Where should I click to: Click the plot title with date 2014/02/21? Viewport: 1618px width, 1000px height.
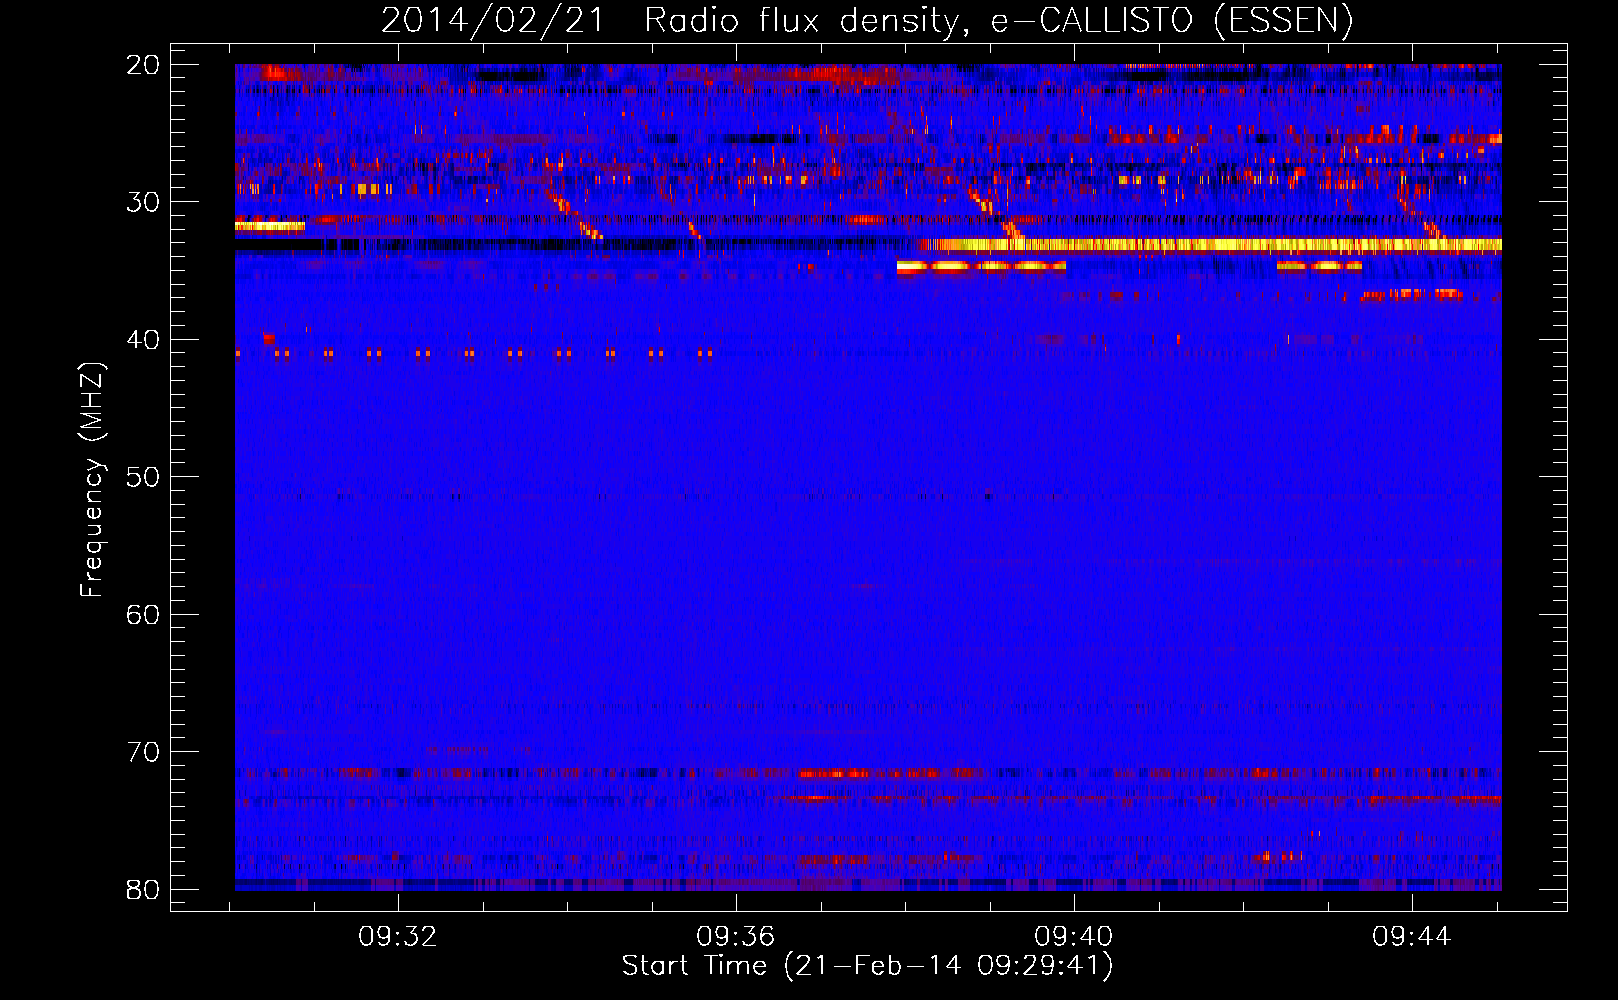tap(866, 20)
